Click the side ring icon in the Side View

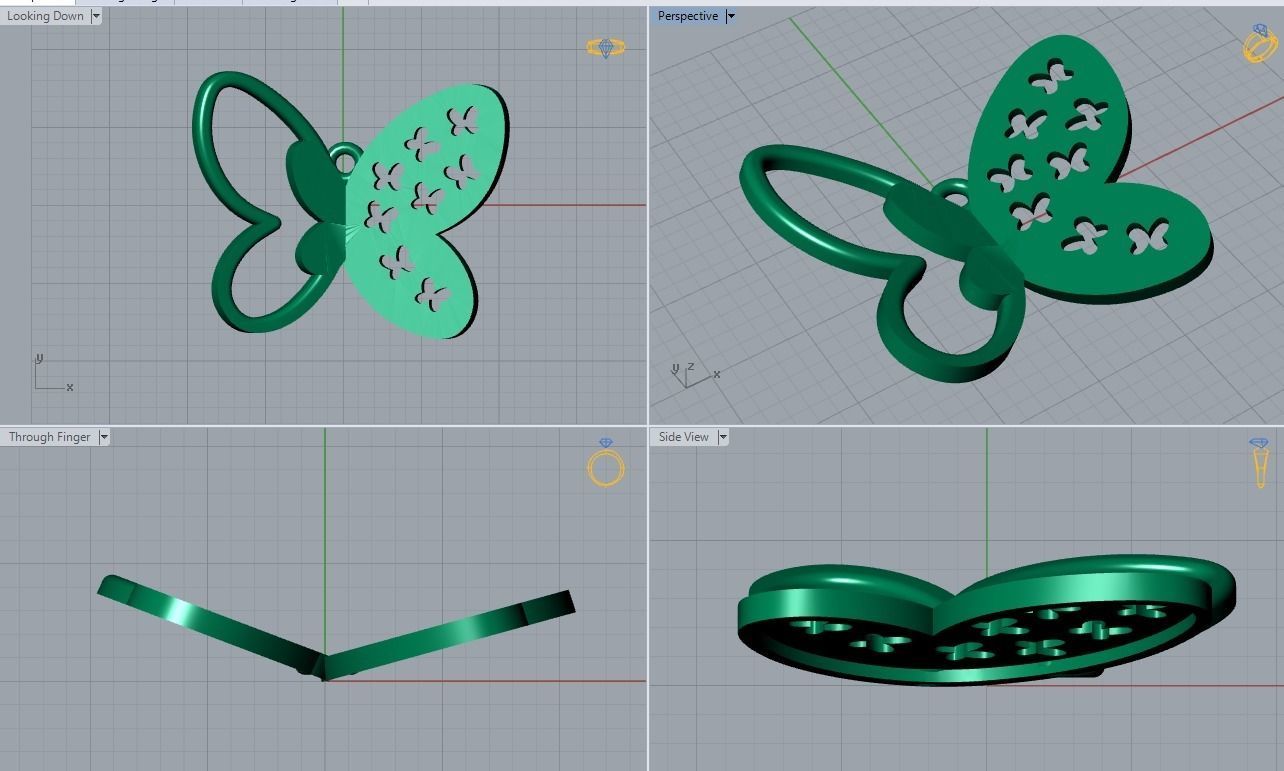tap(1260, 463)
